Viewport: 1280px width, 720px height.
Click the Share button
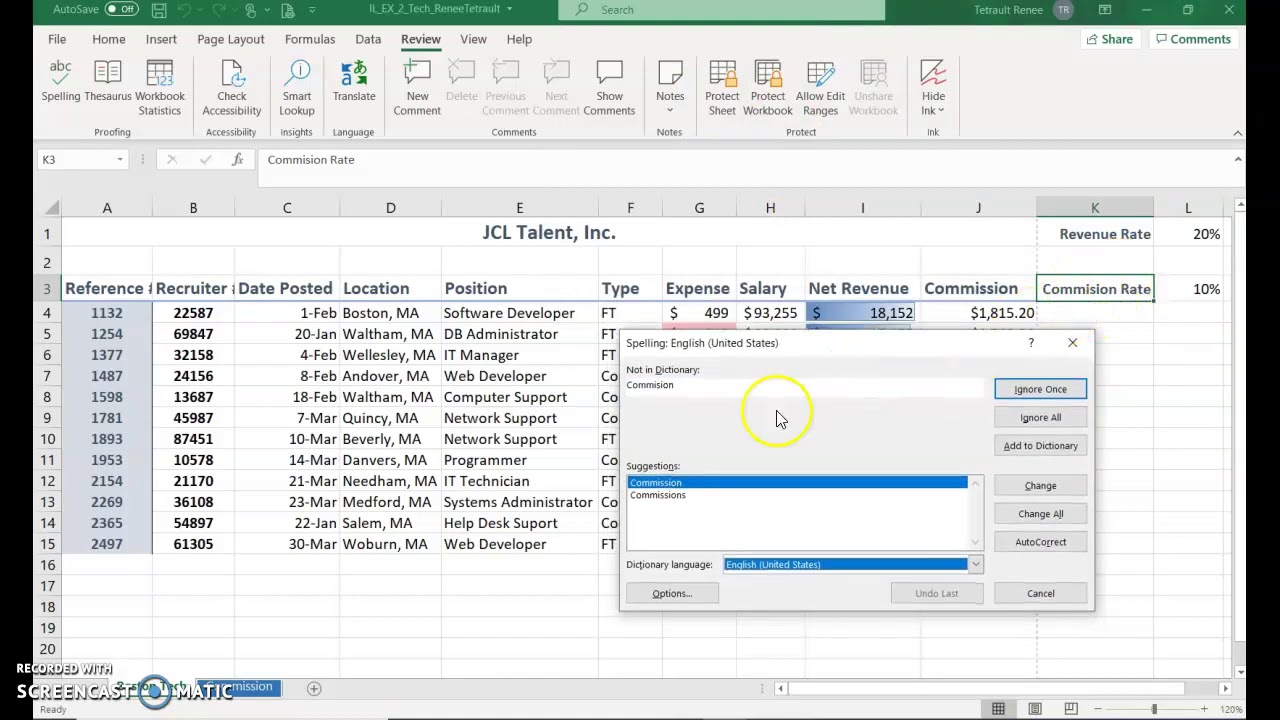point(1109,39)
